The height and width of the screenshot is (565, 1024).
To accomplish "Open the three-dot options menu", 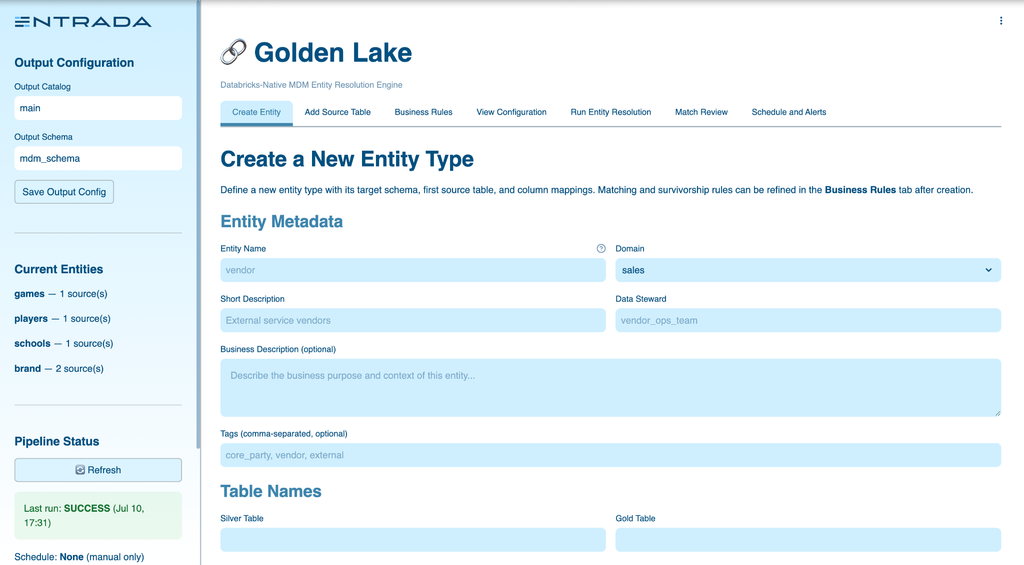I will point(1000,21).
